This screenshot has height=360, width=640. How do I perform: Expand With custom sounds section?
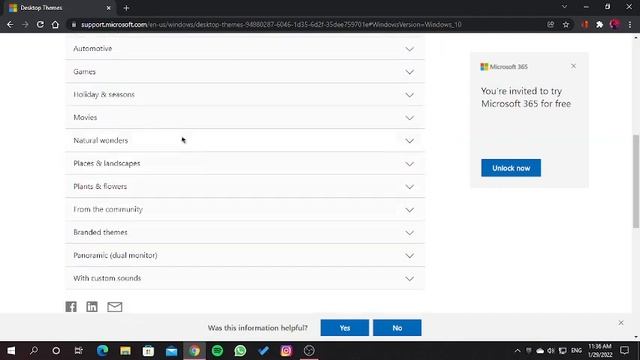pos(245,278)
